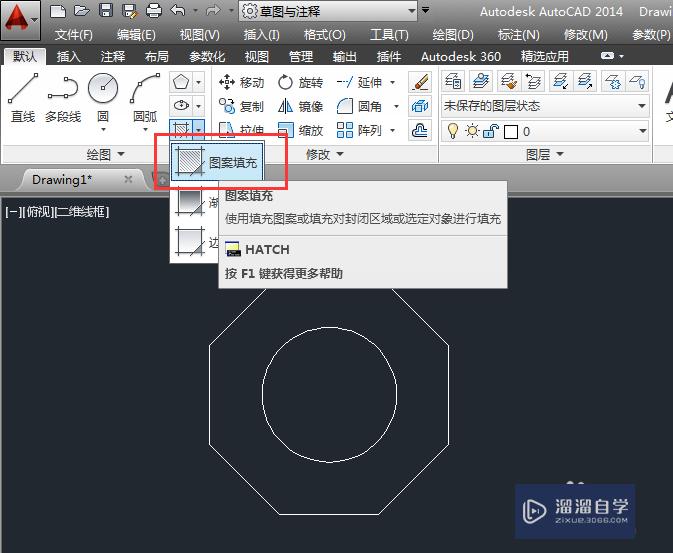Open a file with quick access folder icon
This screenshot has height=553, width=673.
[x=82, y=11]
